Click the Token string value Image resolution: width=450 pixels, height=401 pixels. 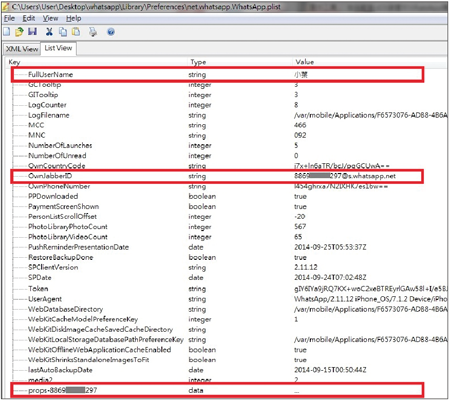371,289
